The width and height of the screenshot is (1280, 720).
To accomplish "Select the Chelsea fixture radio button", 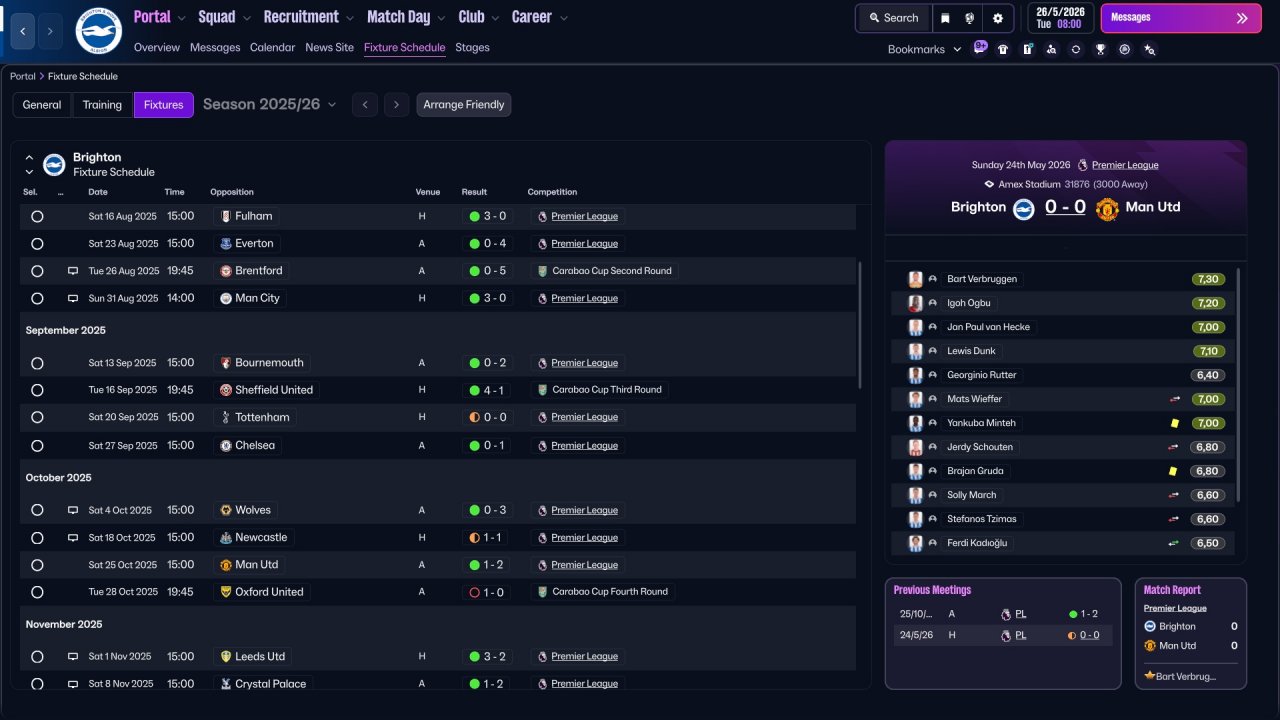I will click(37, 445).
